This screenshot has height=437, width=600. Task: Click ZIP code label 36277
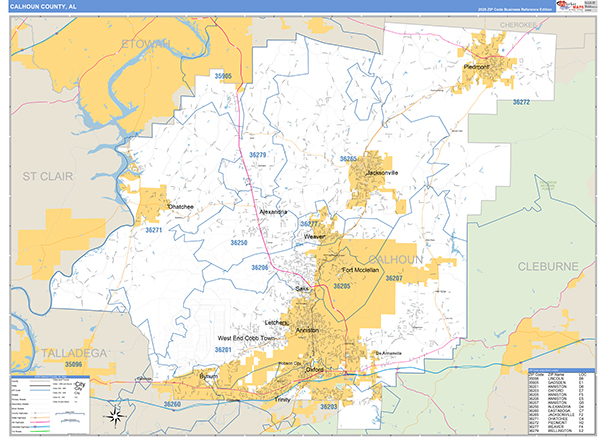[x=309, y=224]
